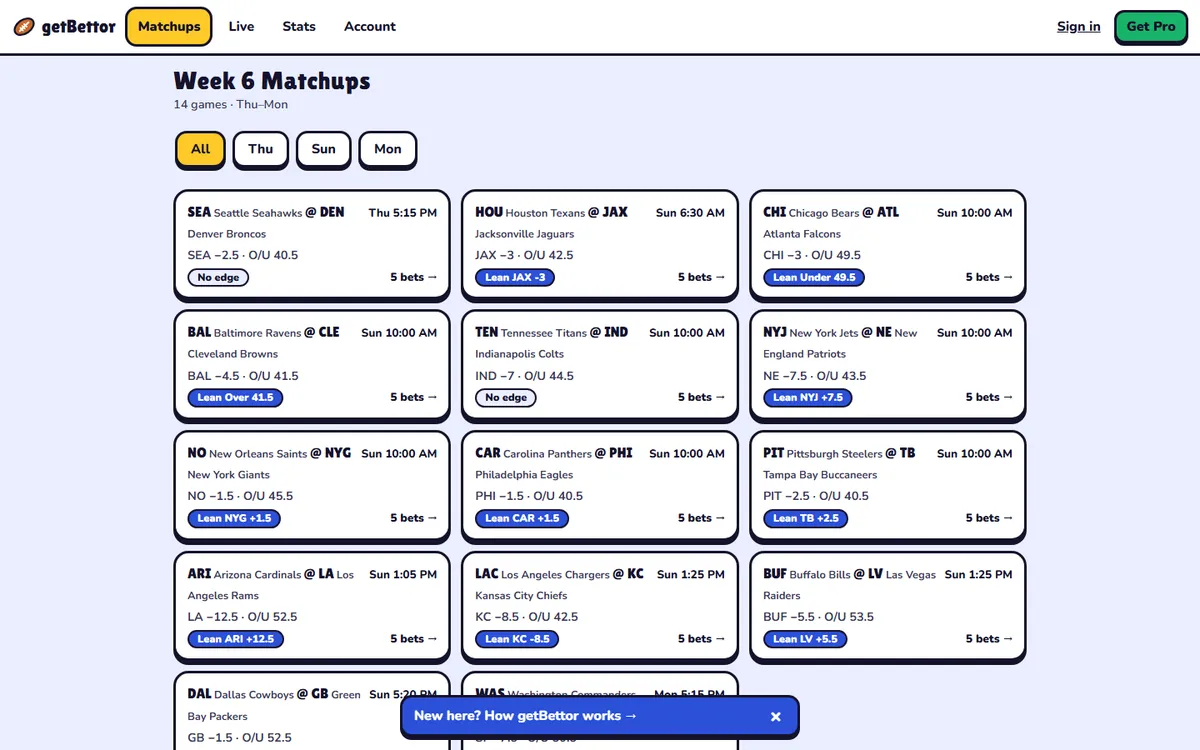This screenshot has width=1200, height=750.
Task: Click 'BUF −5.5 · O/U 53.5' odds line
Action: (819, 617)
